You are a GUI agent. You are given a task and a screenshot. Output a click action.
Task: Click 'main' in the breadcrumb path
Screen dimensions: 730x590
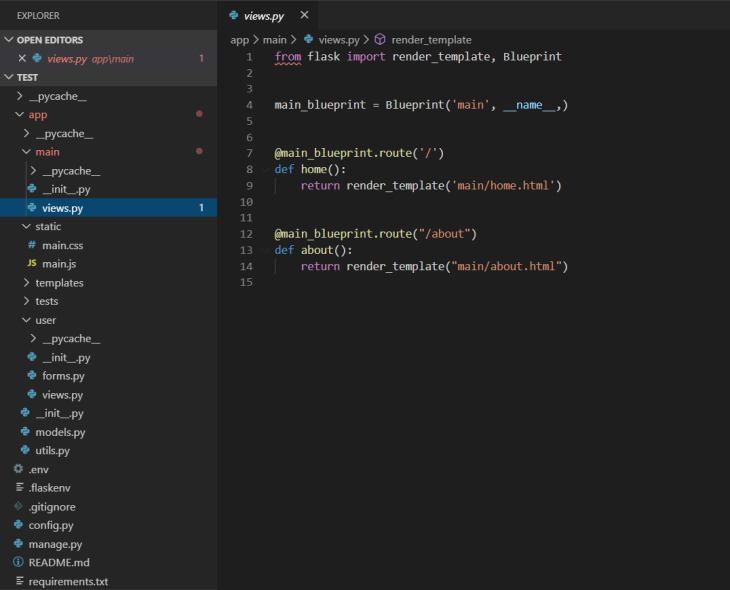pyautogui.click(x=274, y=40)
